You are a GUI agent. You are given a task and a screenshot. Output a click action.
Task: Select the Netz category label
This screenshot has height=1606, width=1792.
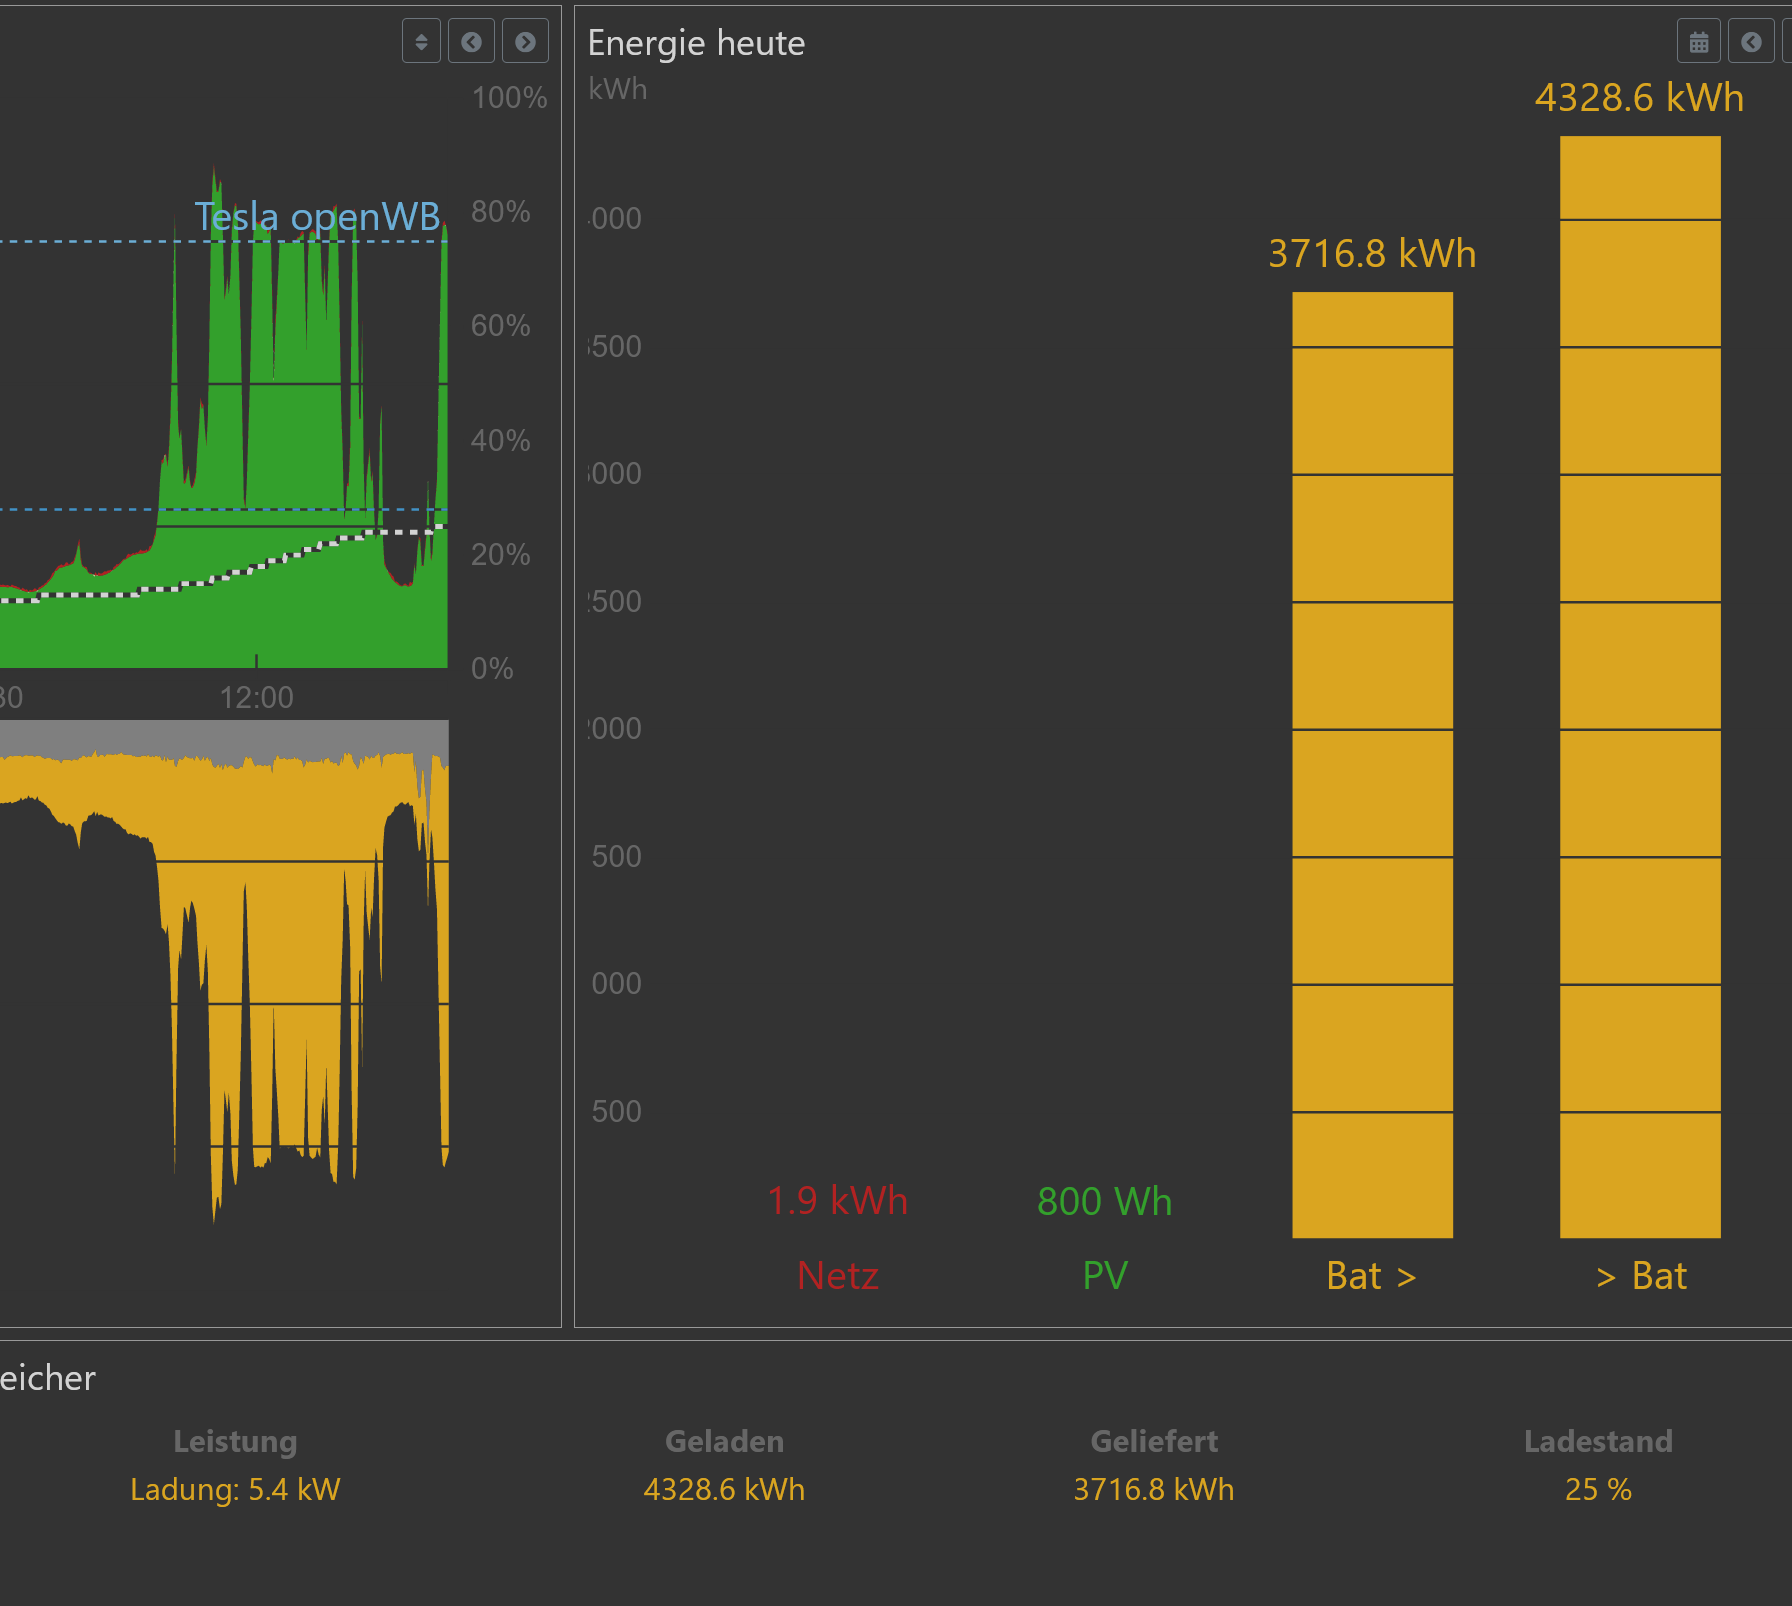coord(837,1276)
